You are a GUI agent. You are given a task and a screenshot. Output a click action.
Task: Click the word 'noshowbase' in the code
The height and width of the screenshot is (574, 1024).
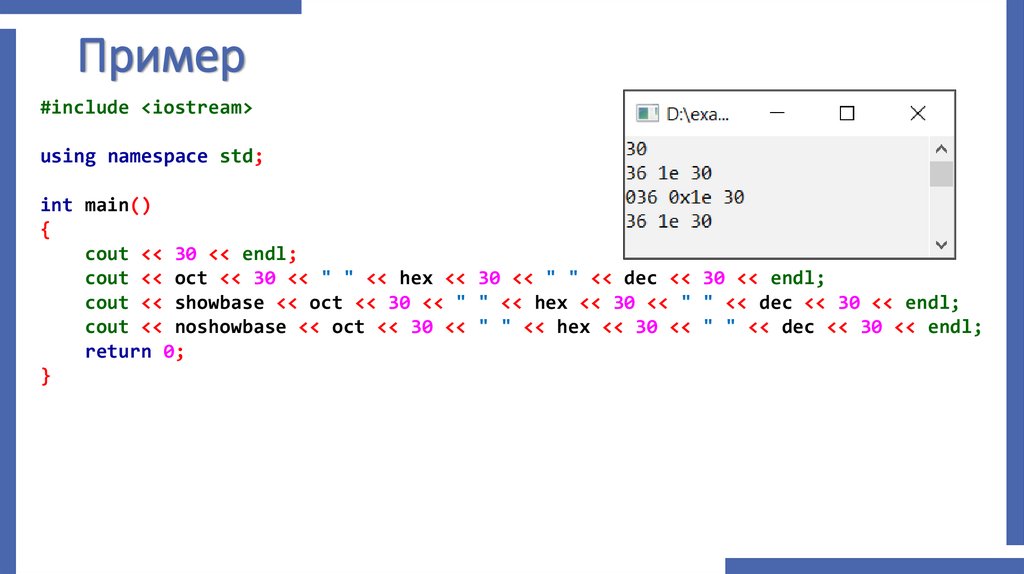pos(231,327)
